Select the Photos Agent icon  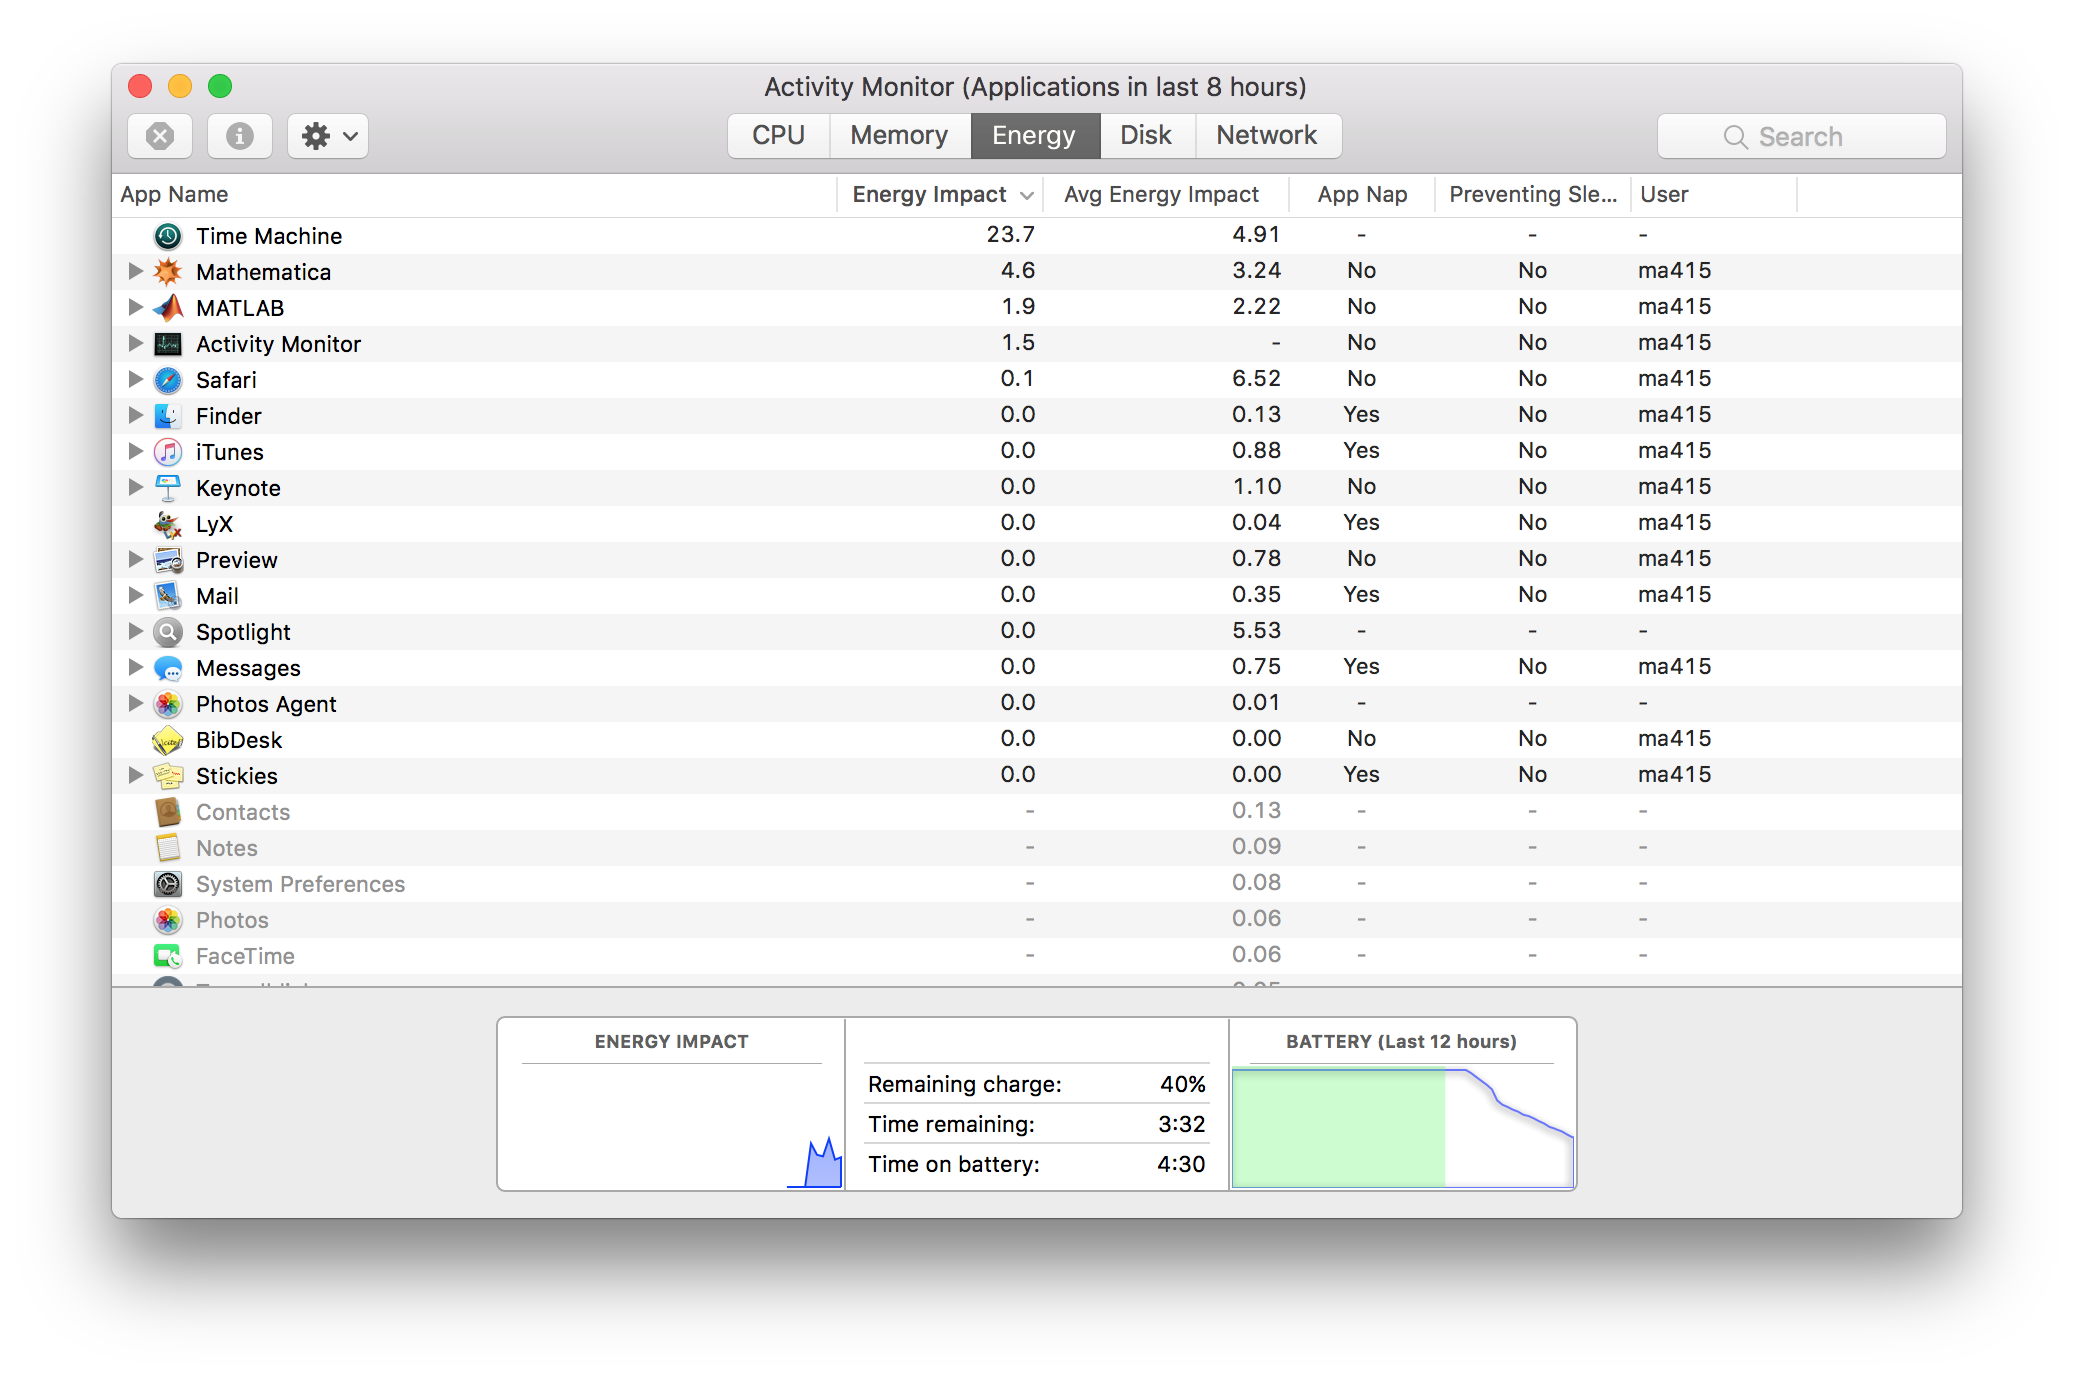point(168,704)
